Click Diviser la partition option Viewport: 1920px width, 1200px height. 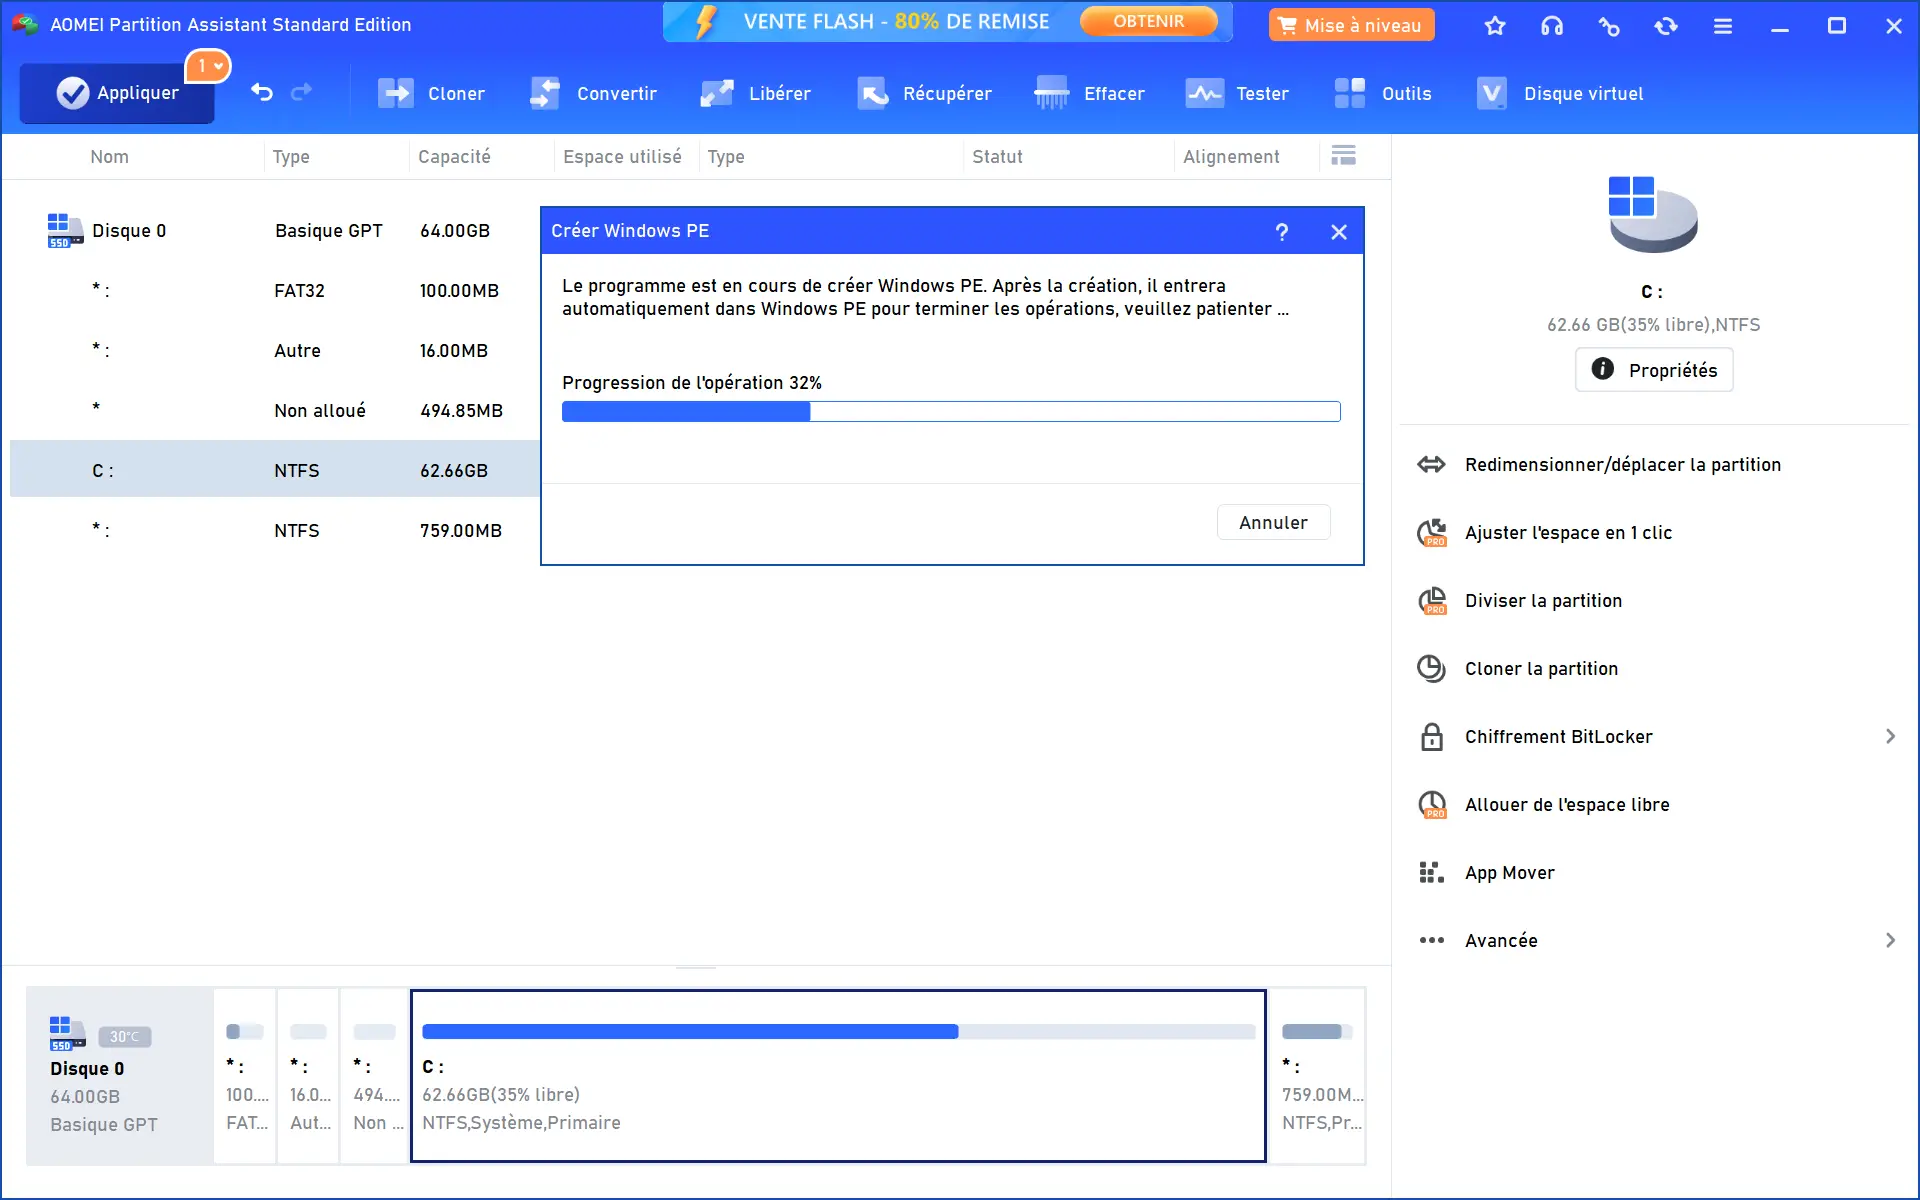[1543, 601]
